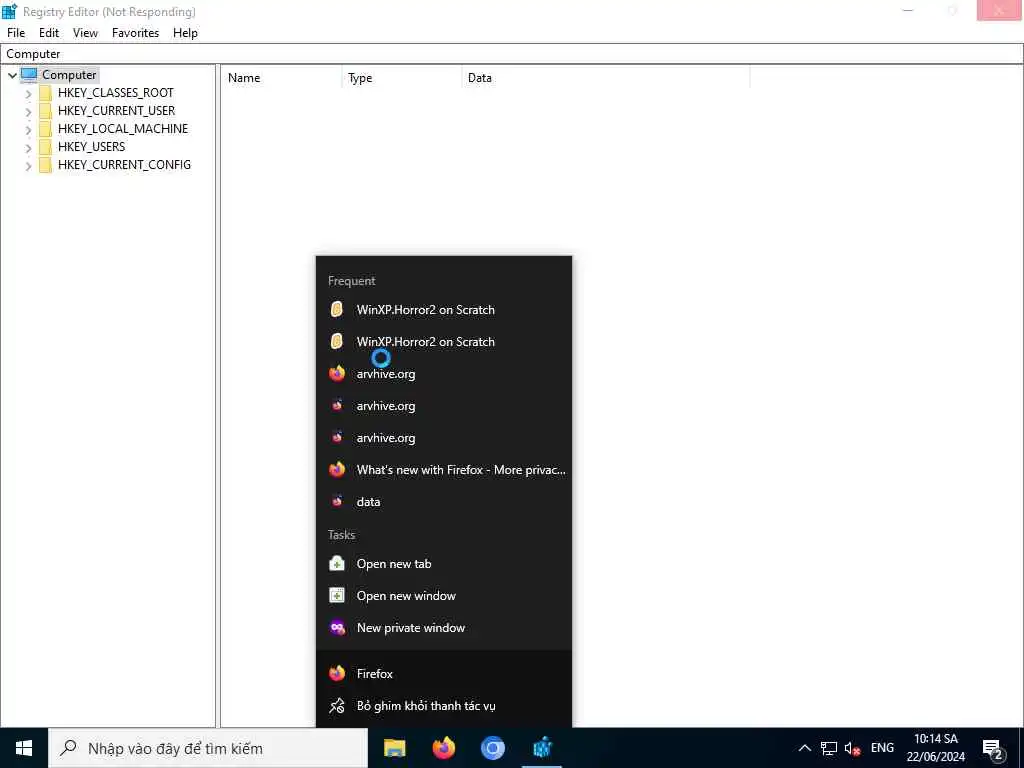Unpin Firefox via Bỏ ghim khỏi thanh tác vụ
This screenshot has width=1024, height=768.
click(x=444, y=706)
